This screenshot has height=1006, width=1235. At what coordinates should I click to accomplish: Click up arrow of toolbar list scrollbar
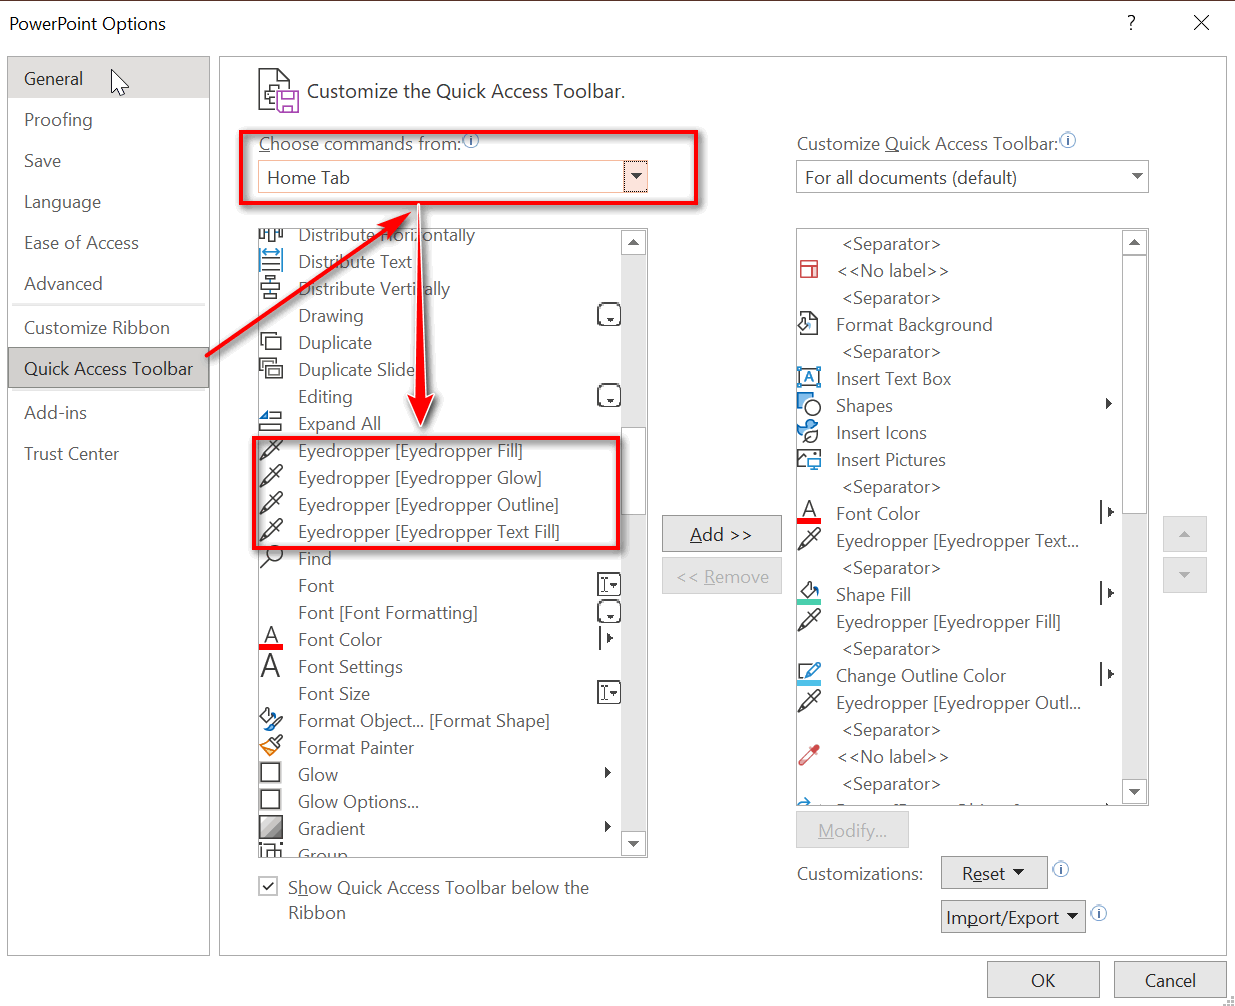(1134, 243)
